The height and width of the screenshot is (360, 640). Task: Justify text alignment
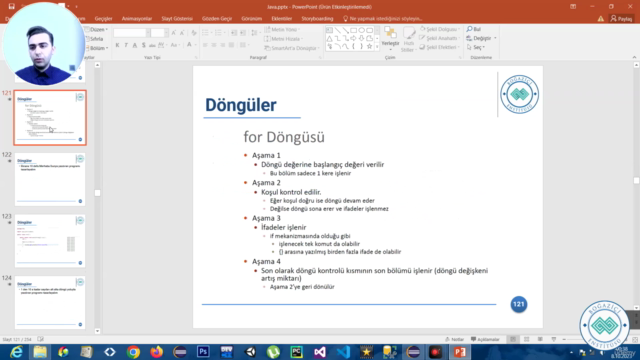click(231, 45)
